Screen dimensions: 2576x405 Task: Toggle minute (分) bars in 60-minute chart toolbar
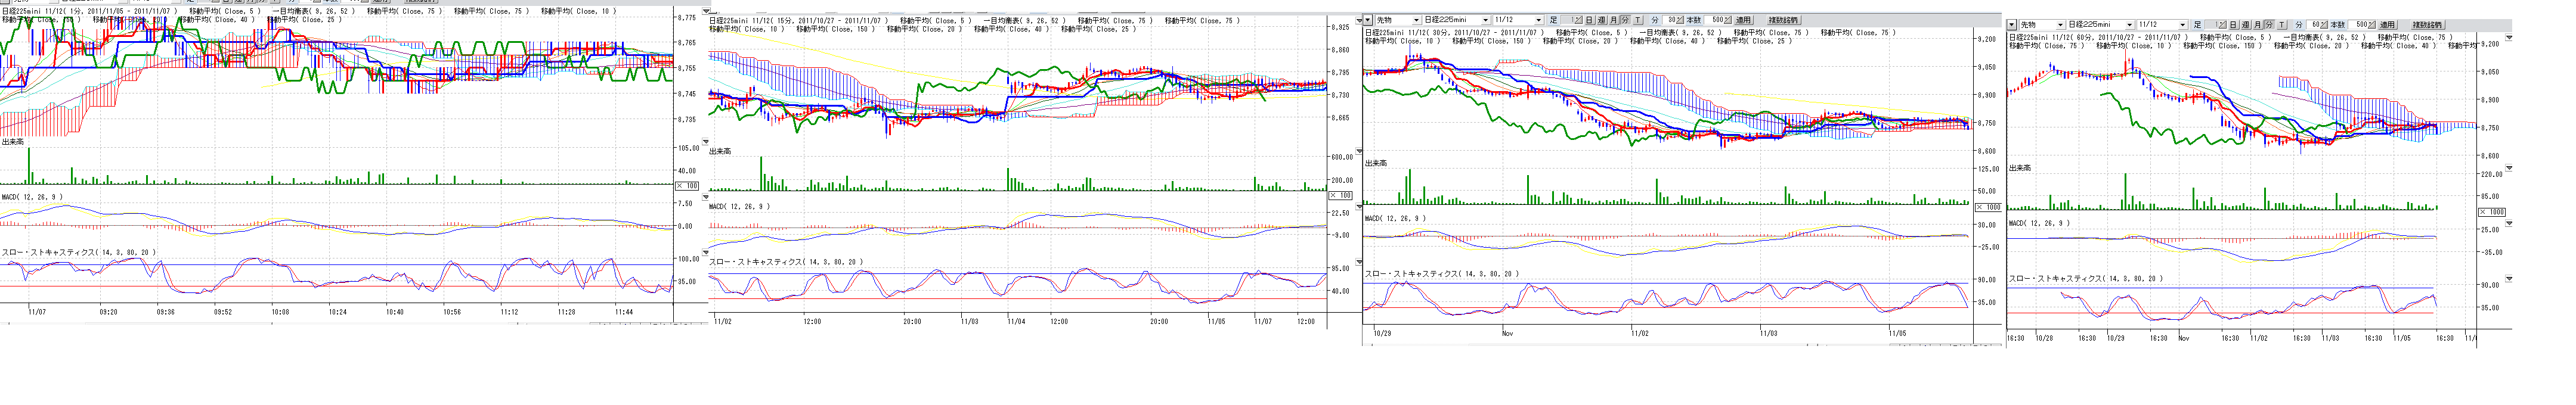click(2269, 25)
